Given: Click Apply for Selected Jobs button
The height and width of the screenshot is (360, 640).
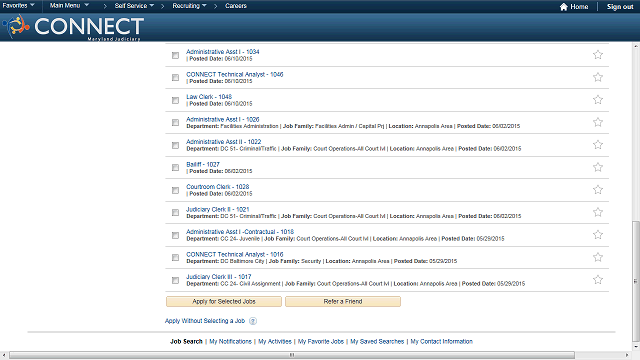Looking at the screenshot, I should click(x=224, y=302).
